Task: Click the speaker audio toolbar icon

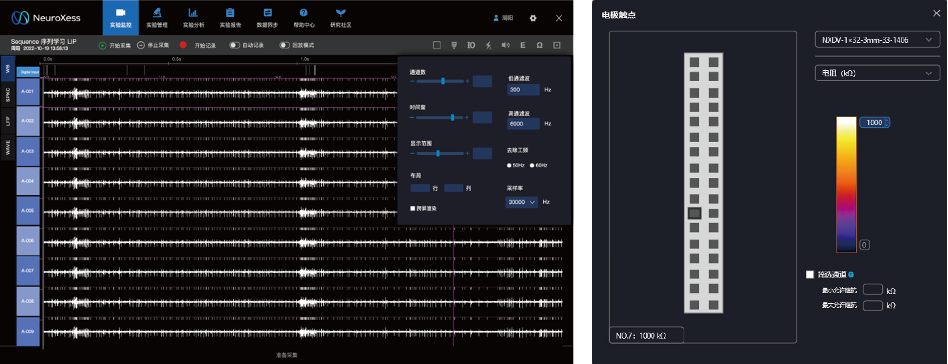Action: (x=505, y=45)
